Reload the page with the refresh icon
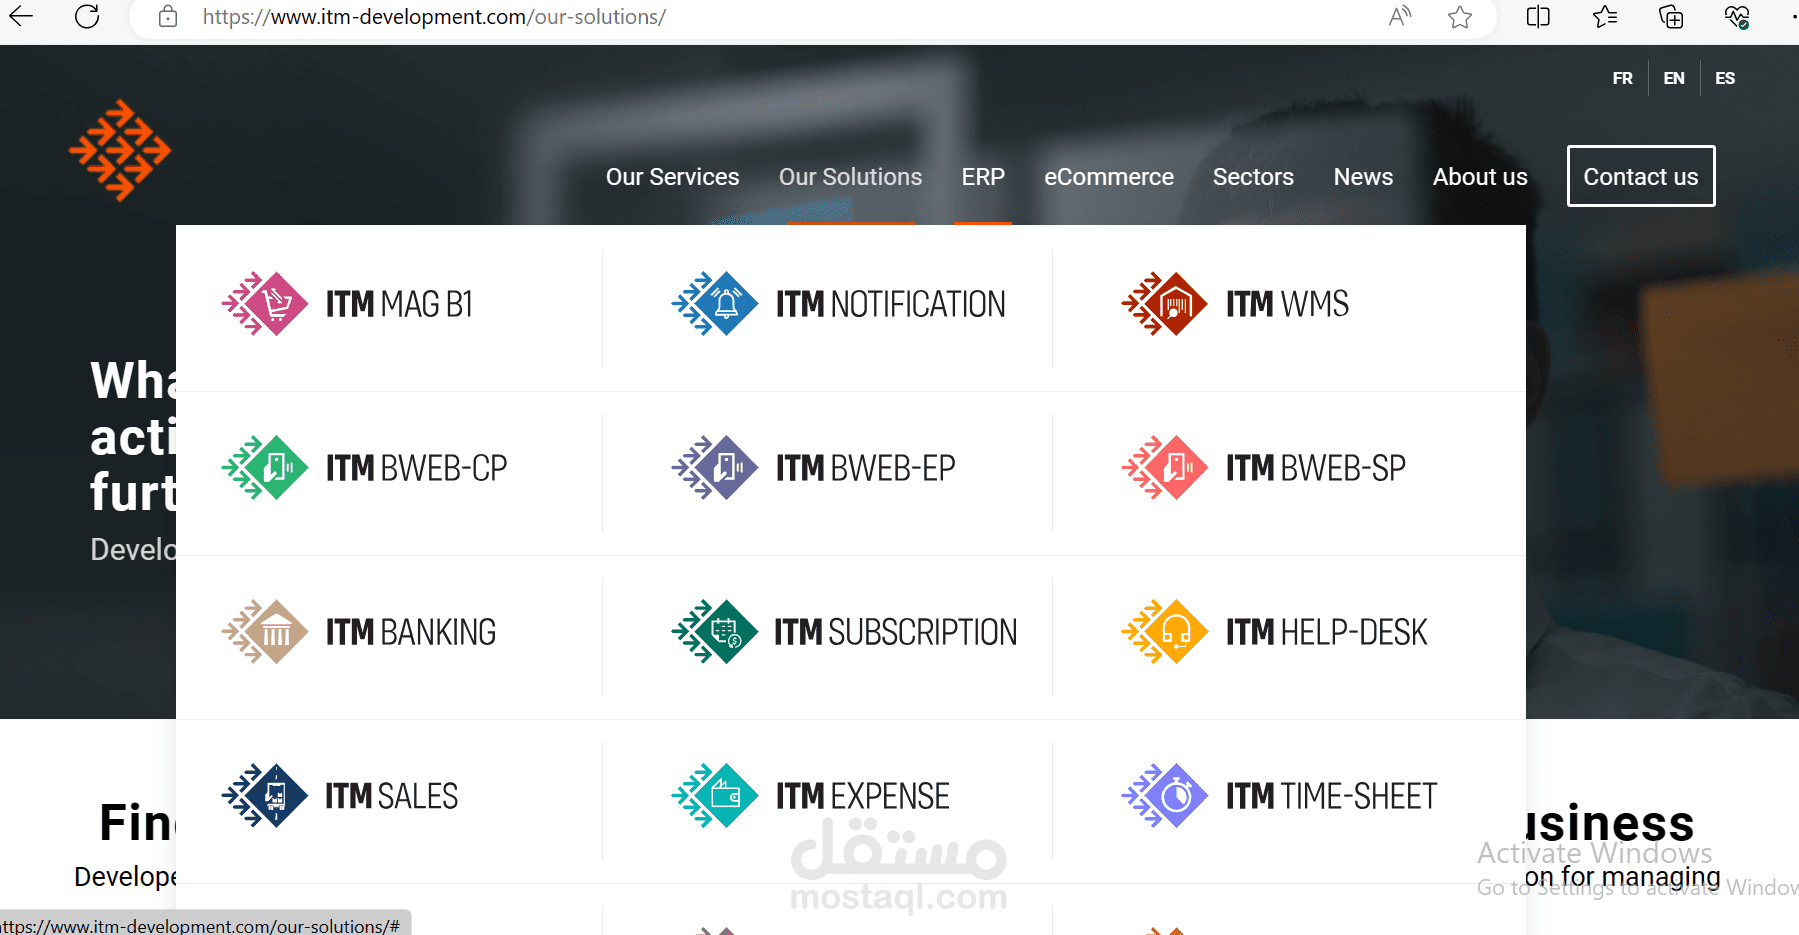This screenshot has height=935, width=1799. [x=87, y=16]
